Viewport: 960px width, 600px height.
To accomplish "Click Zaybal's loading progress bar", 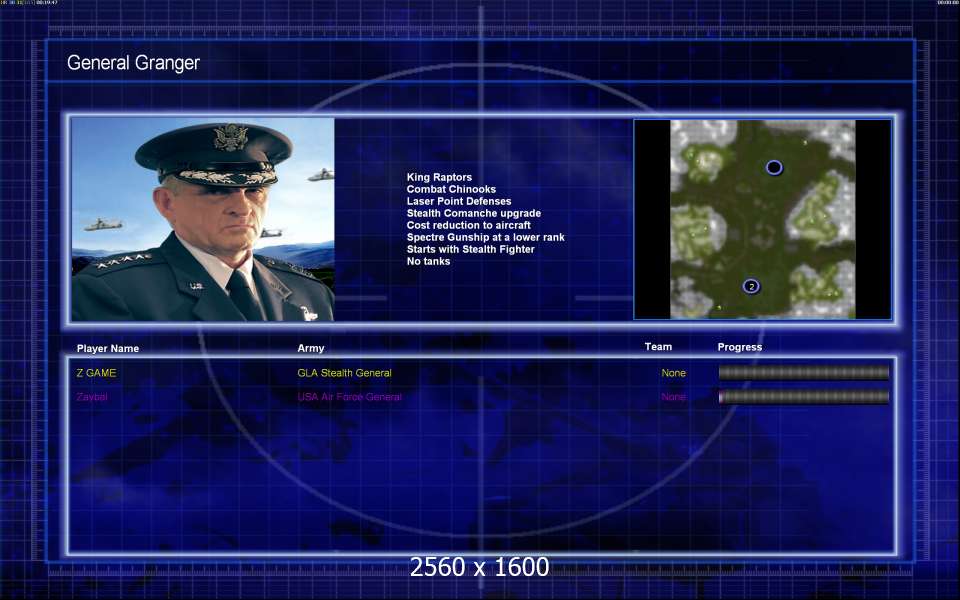I will pyautogui.click(x=803, y=397).
